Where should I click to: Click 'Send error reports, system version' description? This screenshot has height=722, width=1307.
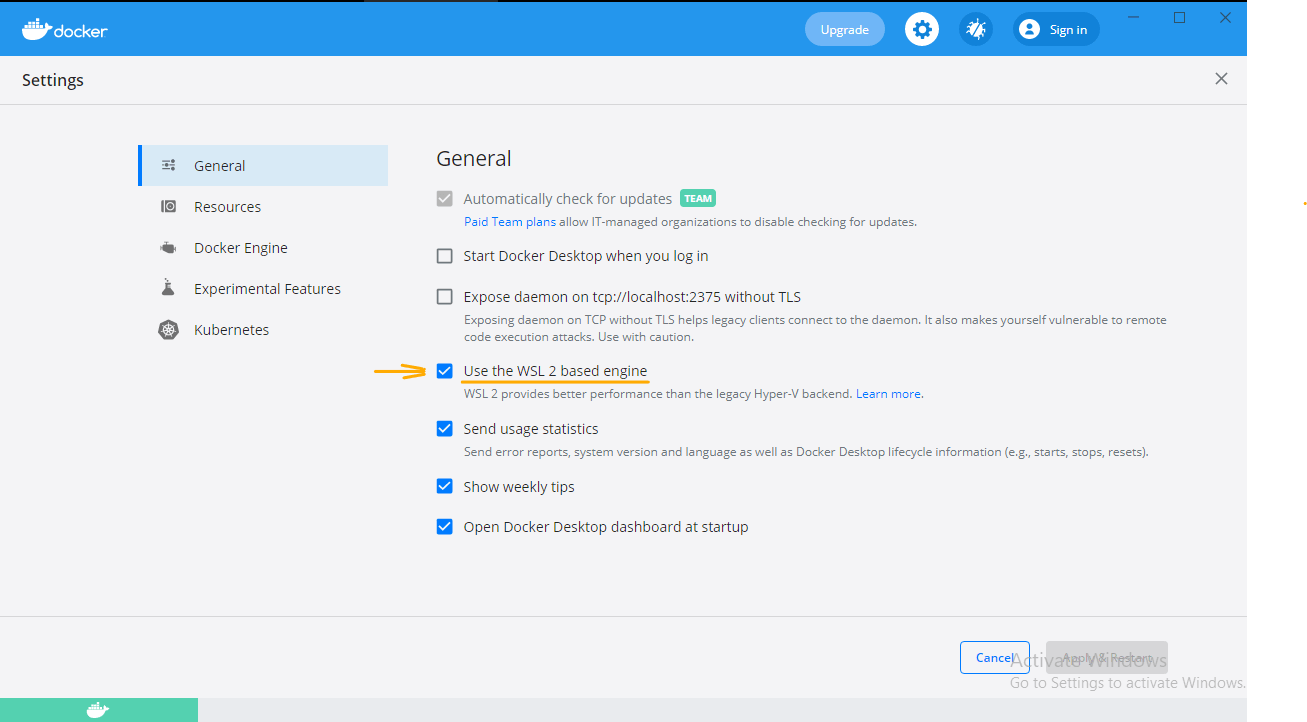pos(806,452)
